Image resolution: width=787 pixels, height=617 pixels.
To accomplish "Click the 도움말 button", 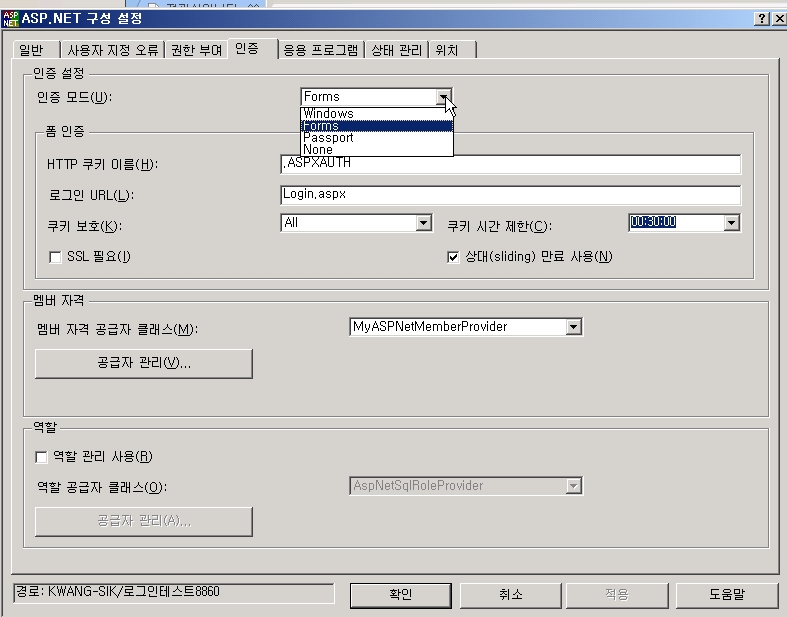I will (727, 595).
